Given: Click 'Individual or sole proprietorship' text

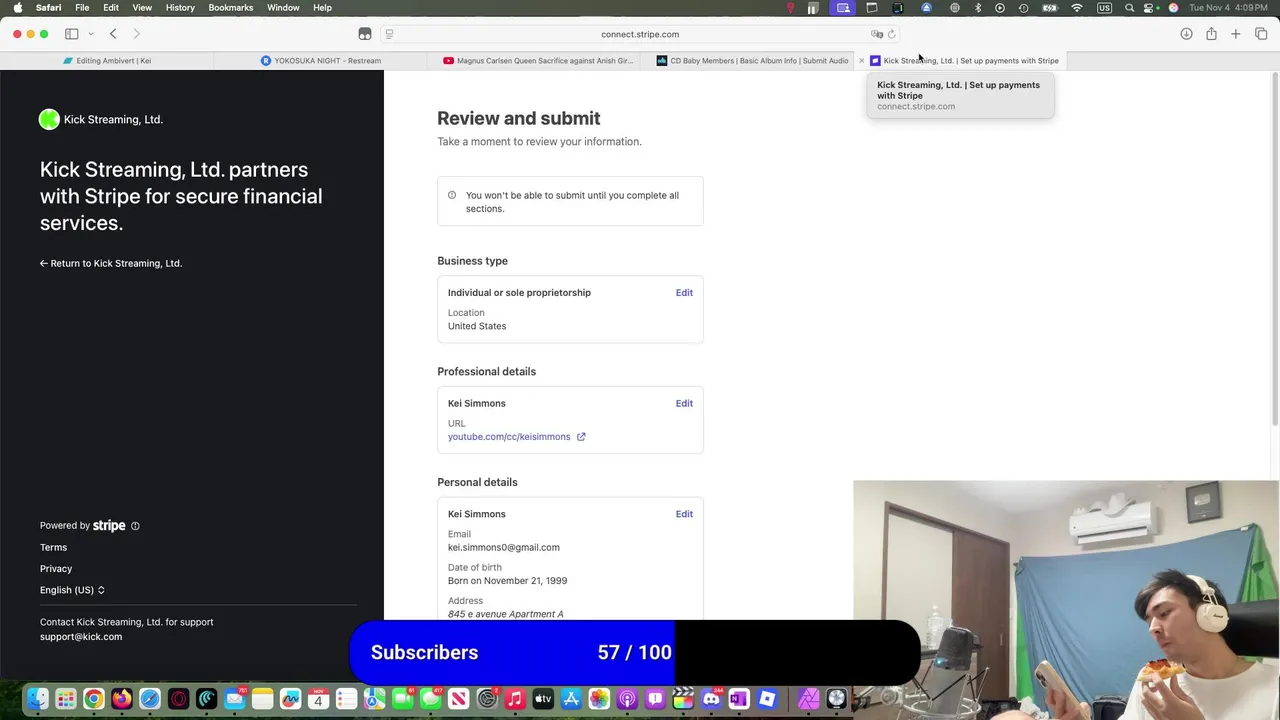Looking at the screenshot, I should [x=519, y=293].
